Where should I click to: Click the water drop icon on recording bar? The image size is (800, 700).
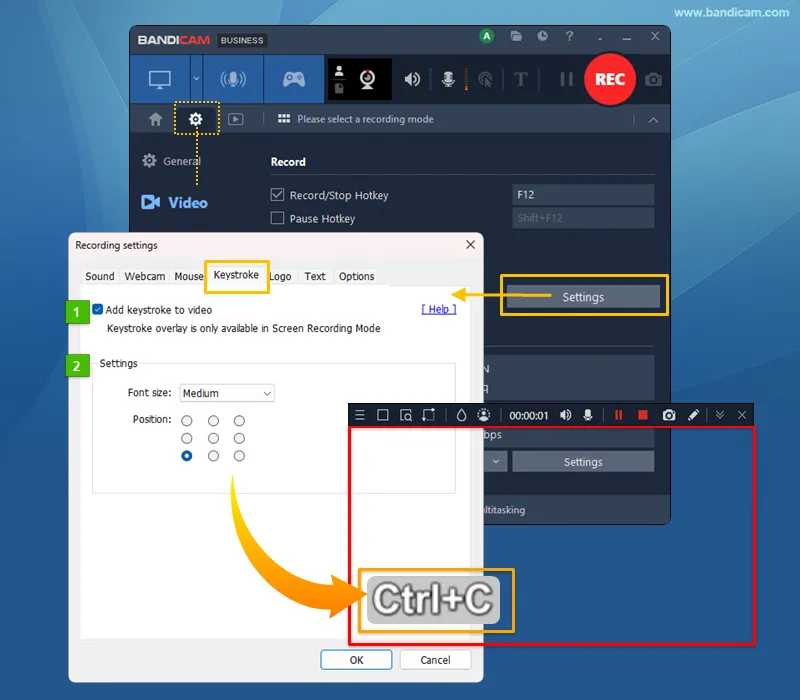tap(461, 415)
